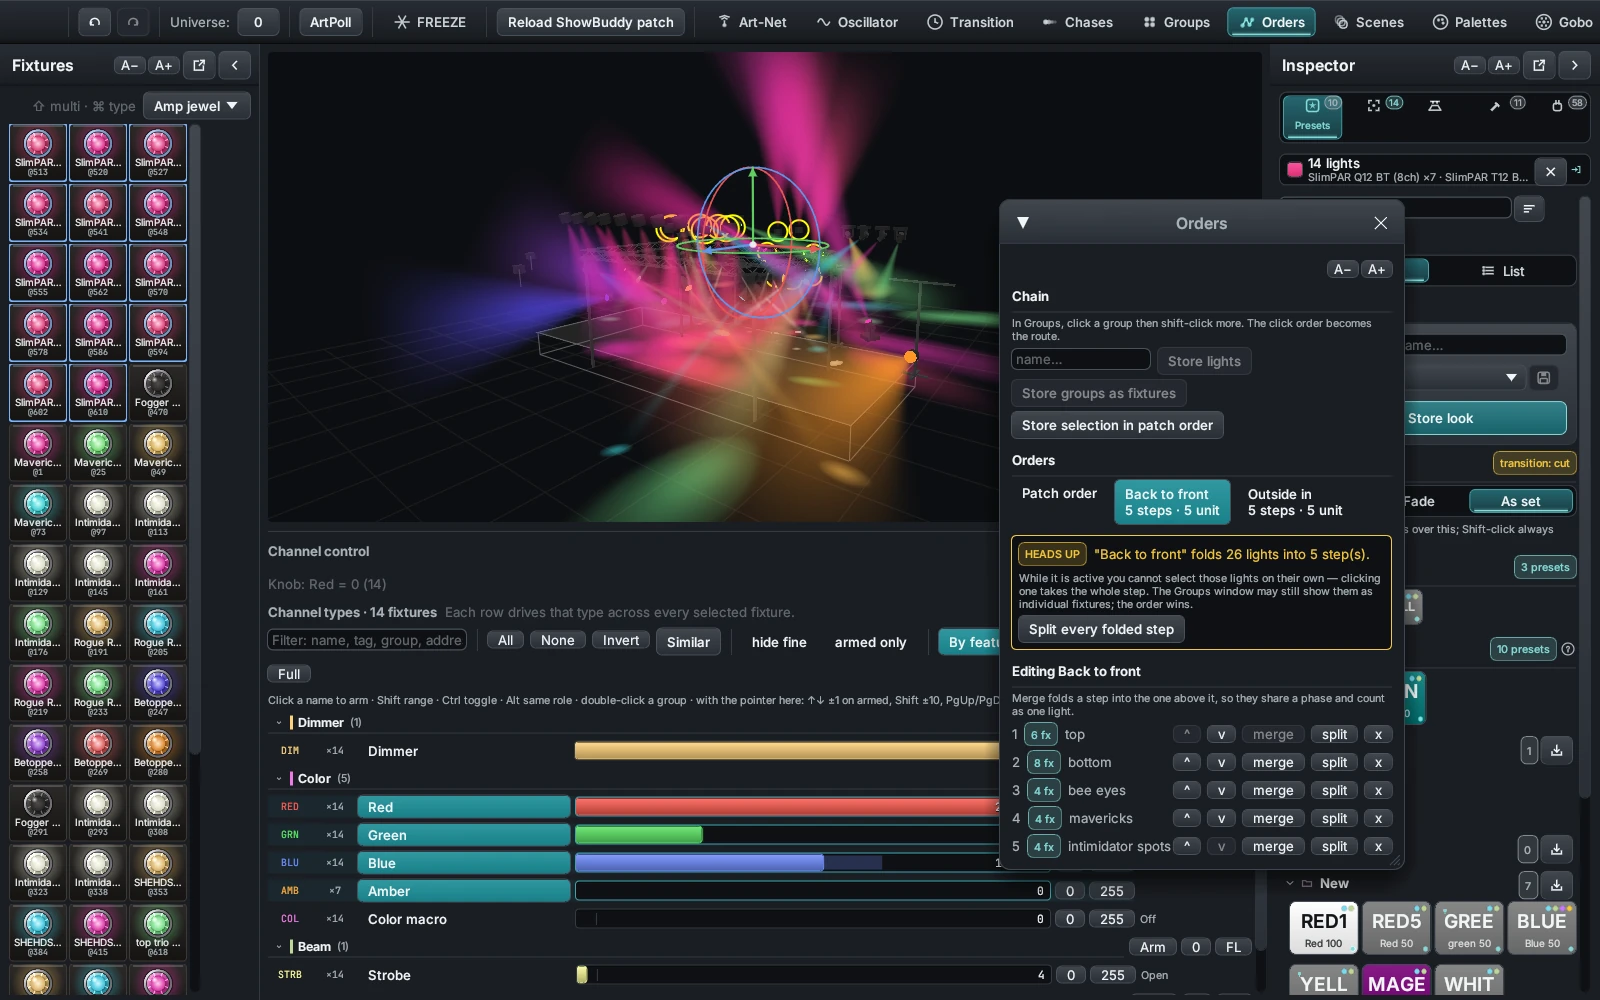This screenshot has width=1600, height=1000.
Task: Select the Fogger @470 fixture tile
Action: [157, 393]
